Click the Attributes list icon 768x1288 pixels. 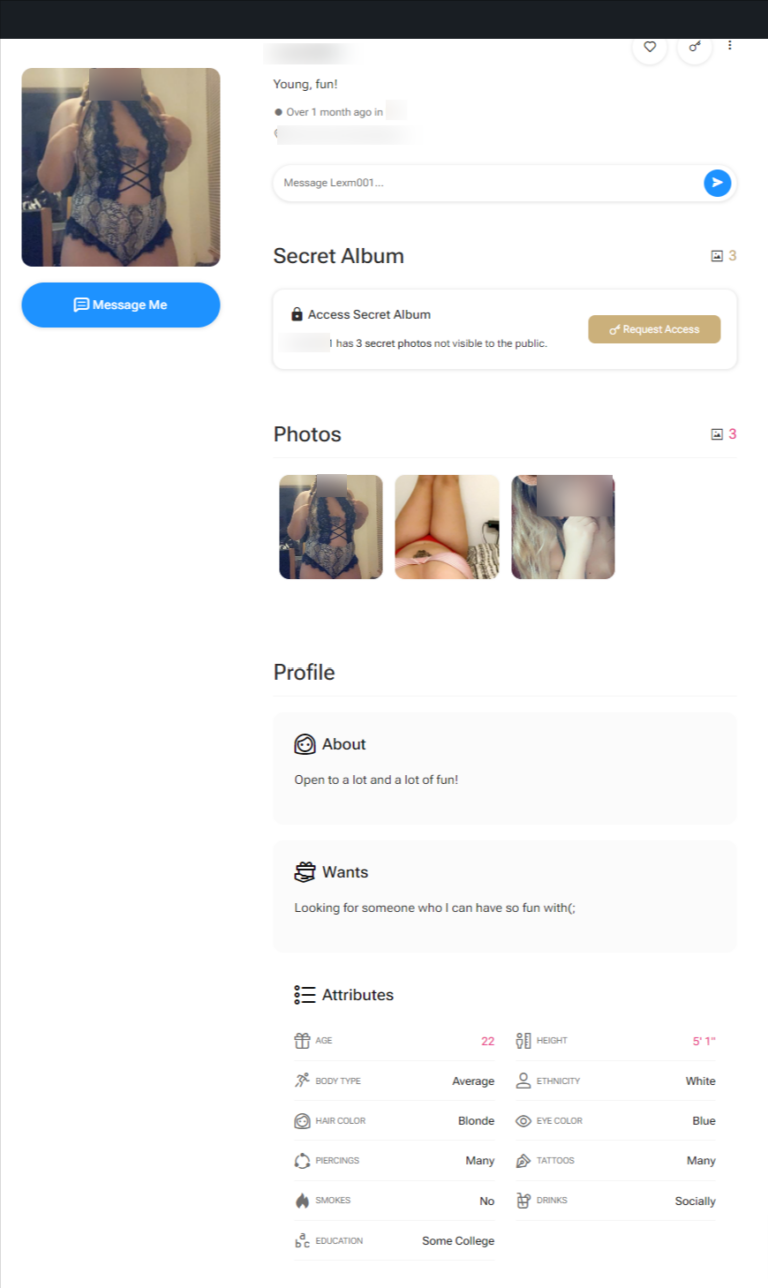305,995
